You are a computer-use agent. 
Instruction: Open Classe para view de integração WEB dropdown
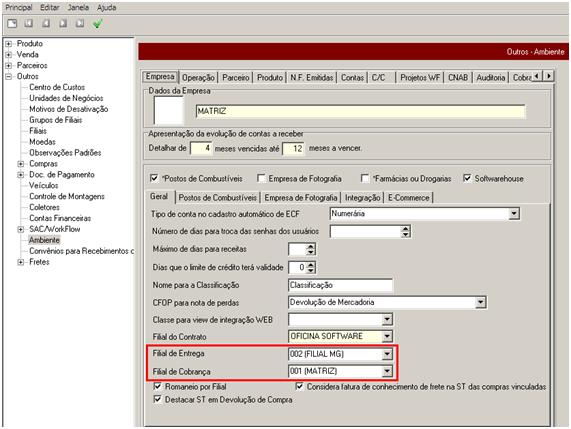pyautogui.click(x=387, y=320)
